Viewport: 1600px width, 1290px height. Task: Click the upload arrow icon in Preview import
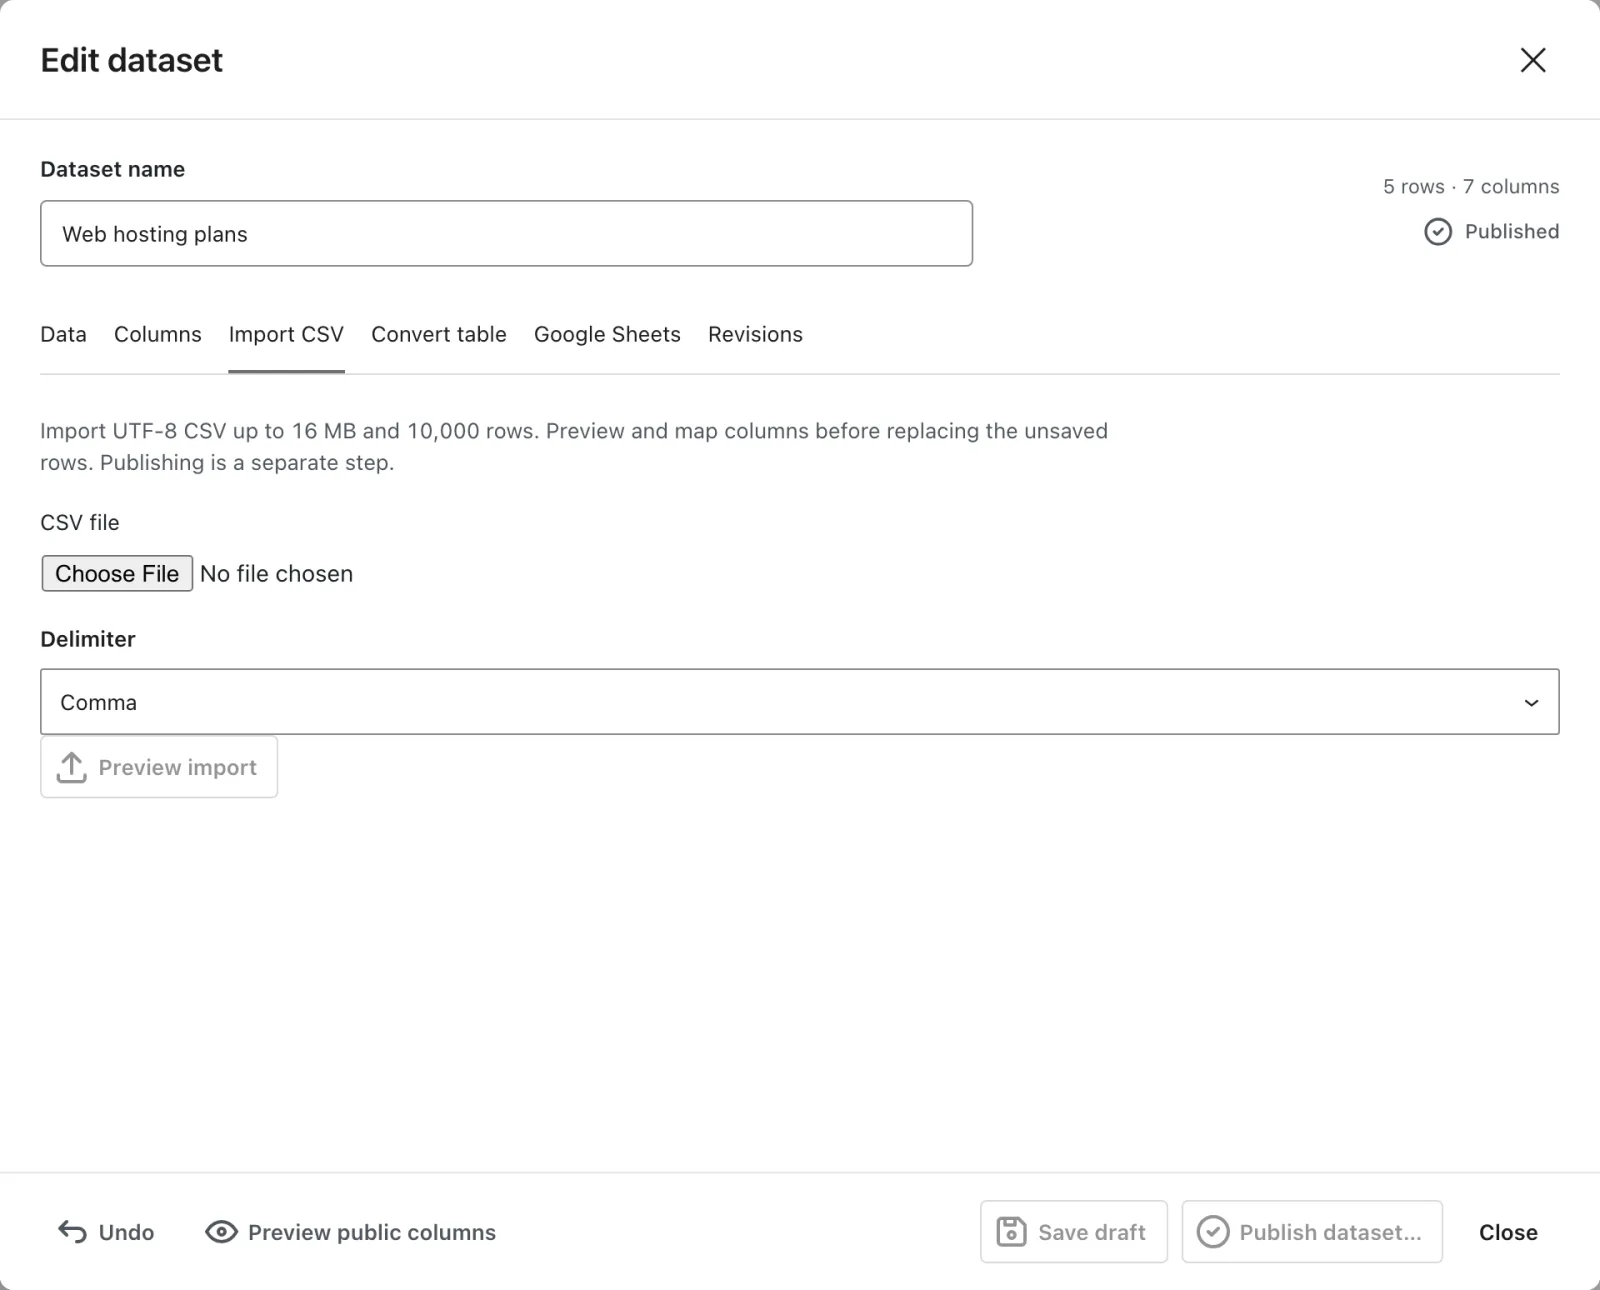[x=71, y=767]
